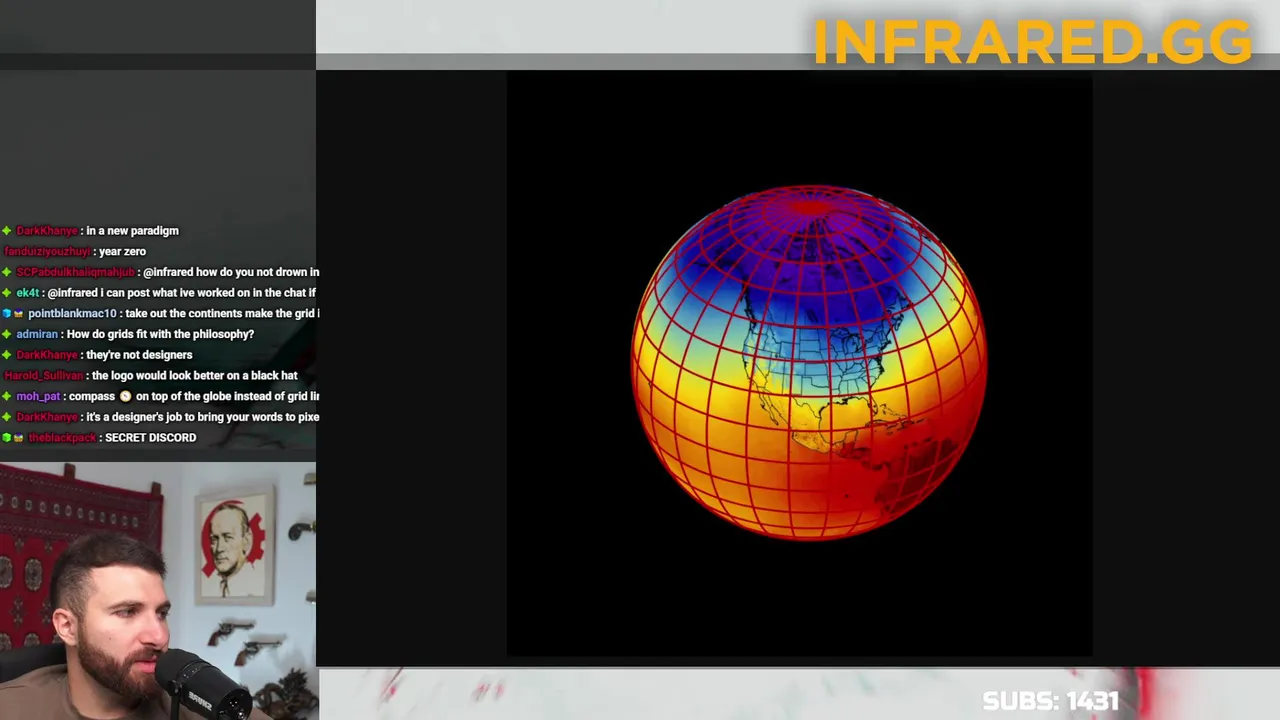Click green cube badge beside theblackpack
Screen dimensions: 1280x720
coord(7,438)
